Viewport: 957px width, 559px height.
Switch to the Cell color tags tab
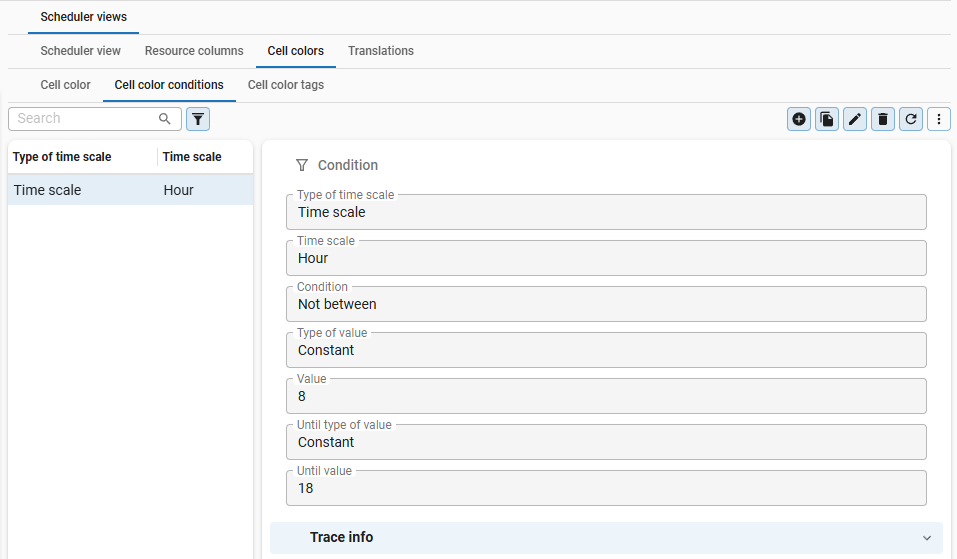click(285, 85)
